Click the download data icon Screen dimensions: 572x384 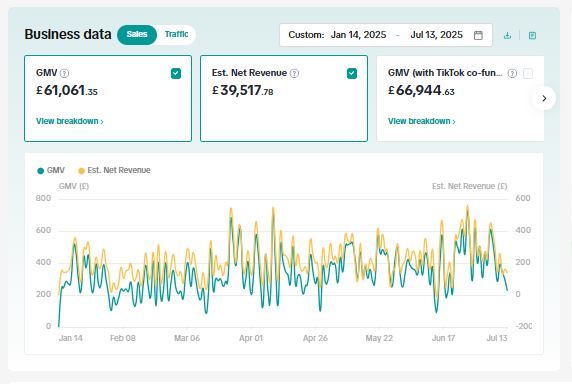507,35
